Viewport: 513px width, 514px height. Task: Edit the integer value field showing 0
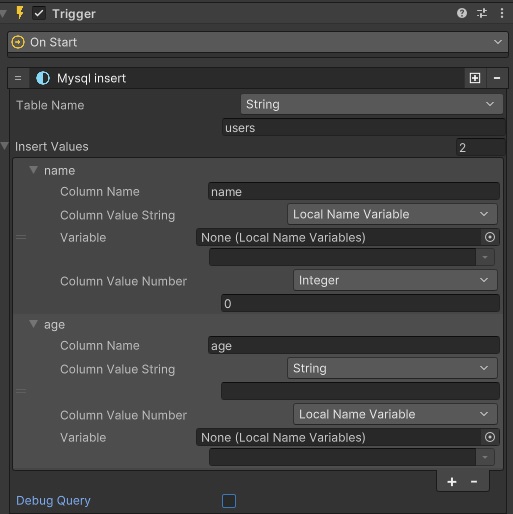point(360,303)
